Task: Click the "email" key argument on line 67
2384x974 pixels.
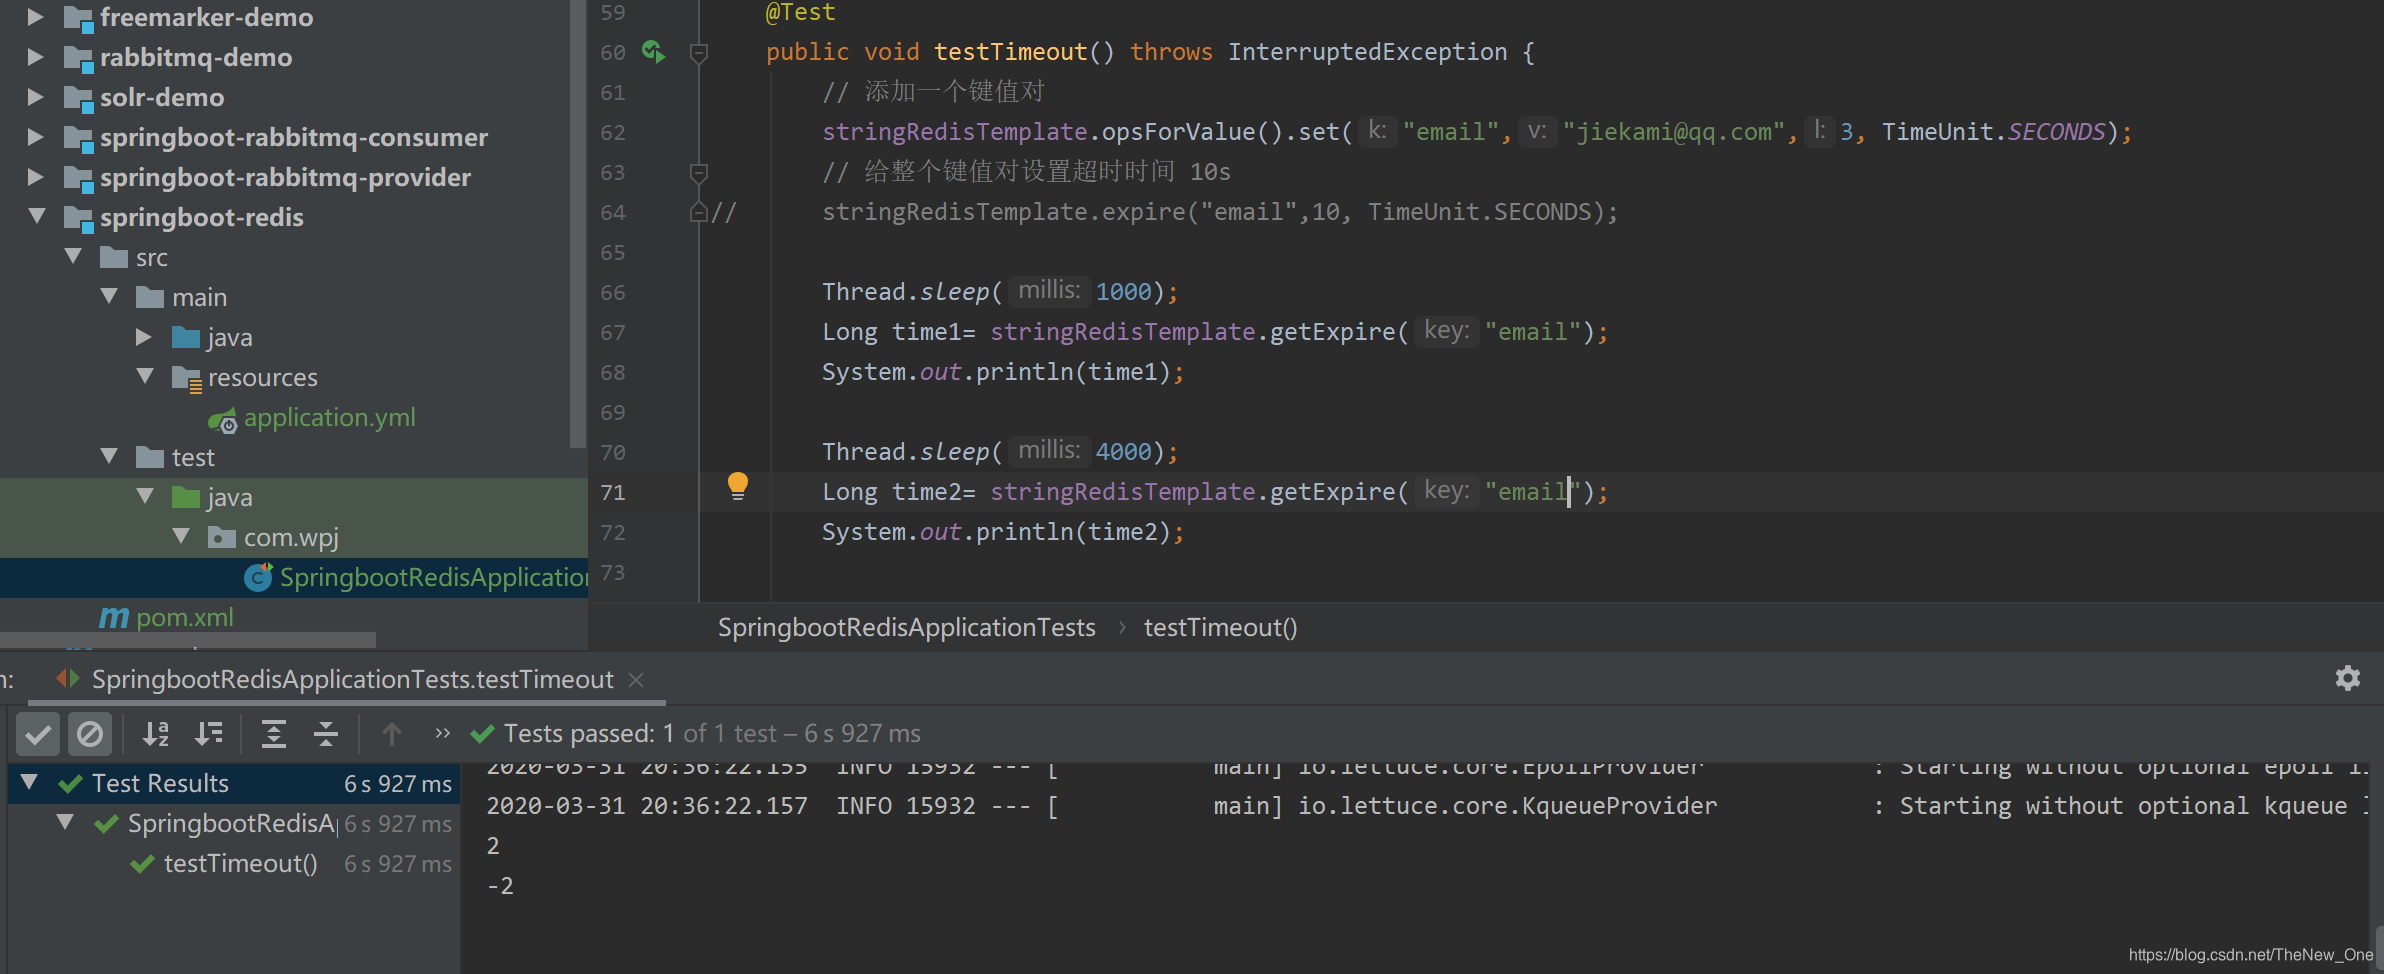Action: (1532, 332)
